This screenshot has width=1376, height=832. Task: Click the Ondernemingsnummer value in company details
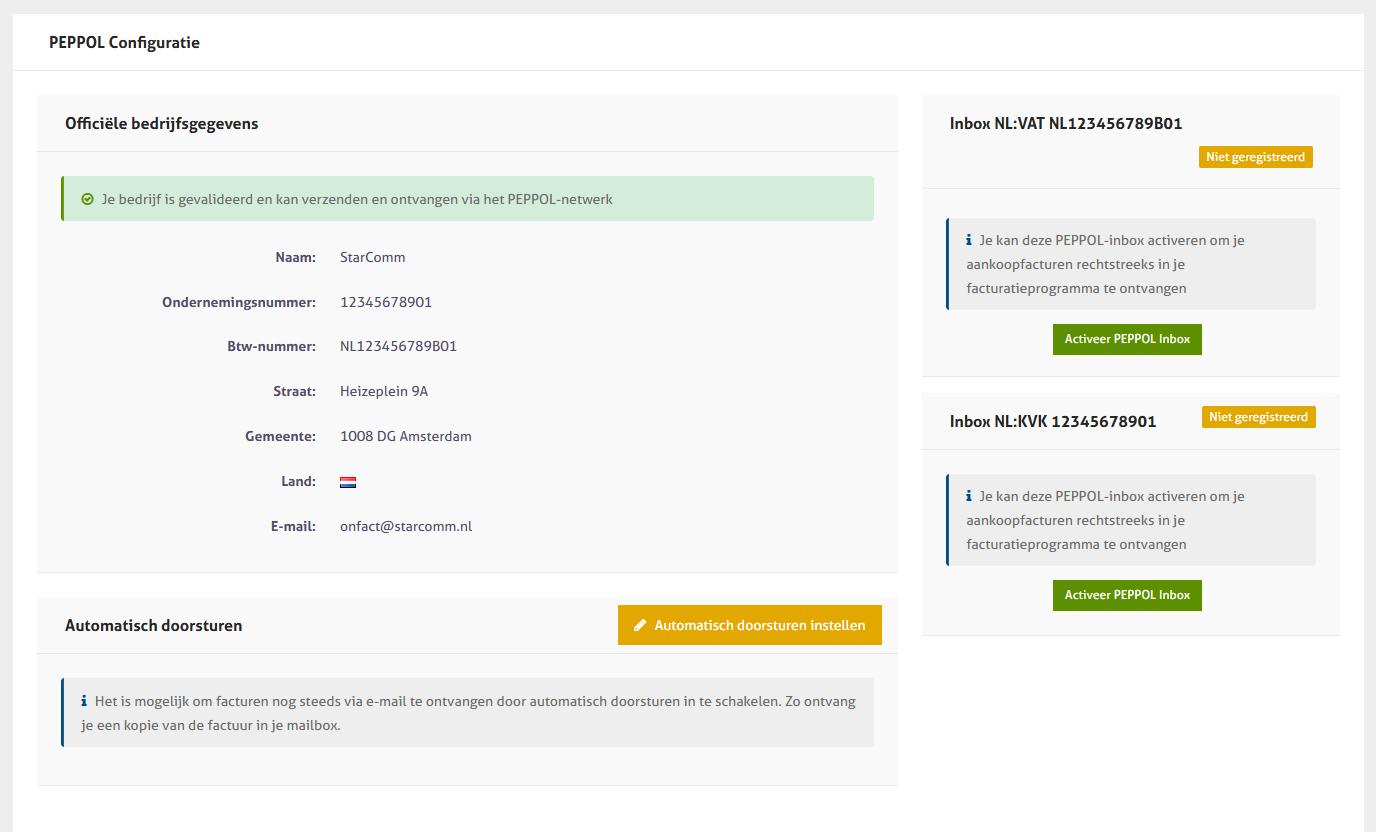pyautogui.click(x=385, y=302)
